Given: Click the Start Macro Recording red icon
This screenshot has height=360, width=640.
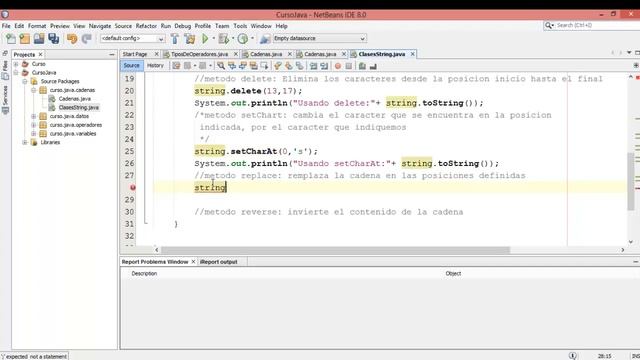Looking at the screenshot, I should click(x=338, y=66).
